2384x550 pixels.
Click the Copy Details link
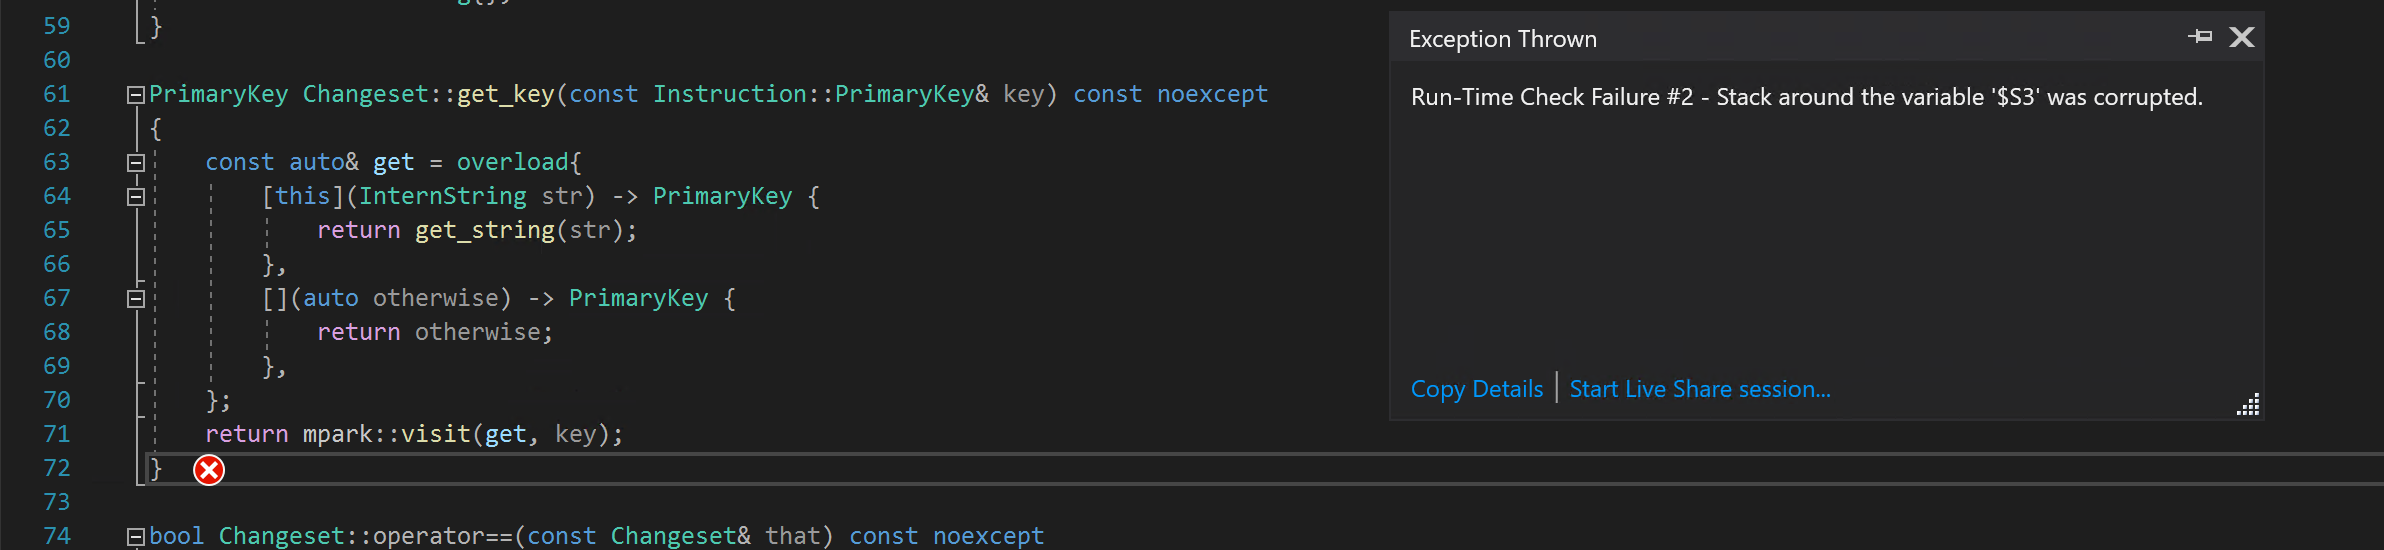point(1476,389)
